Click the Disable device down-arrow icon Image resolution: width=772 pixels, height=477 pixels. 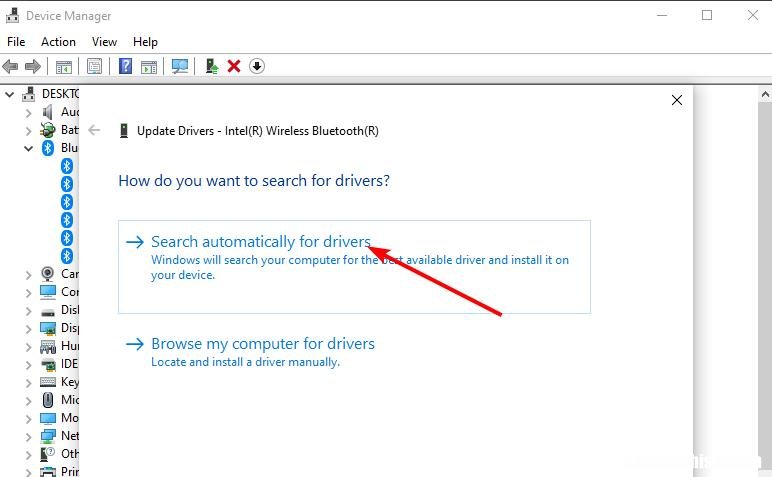pos(257,66)
